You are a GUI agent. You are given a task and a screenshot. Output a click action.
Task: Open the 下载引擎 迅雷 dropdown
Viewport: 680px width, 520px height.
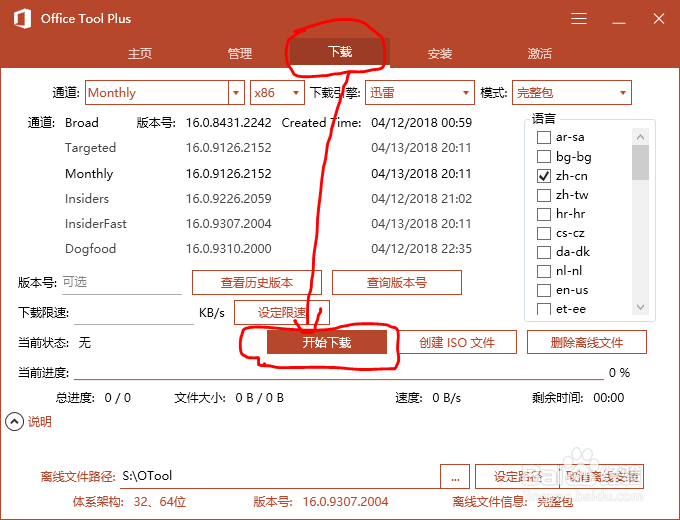click(420, 92)
